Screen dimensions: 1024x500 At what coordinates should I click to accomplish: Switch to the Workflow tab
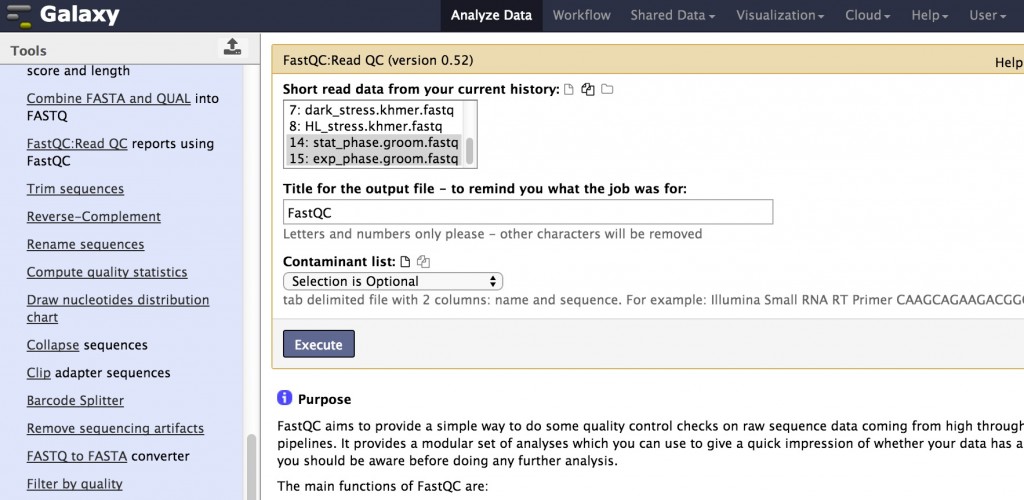581,15
